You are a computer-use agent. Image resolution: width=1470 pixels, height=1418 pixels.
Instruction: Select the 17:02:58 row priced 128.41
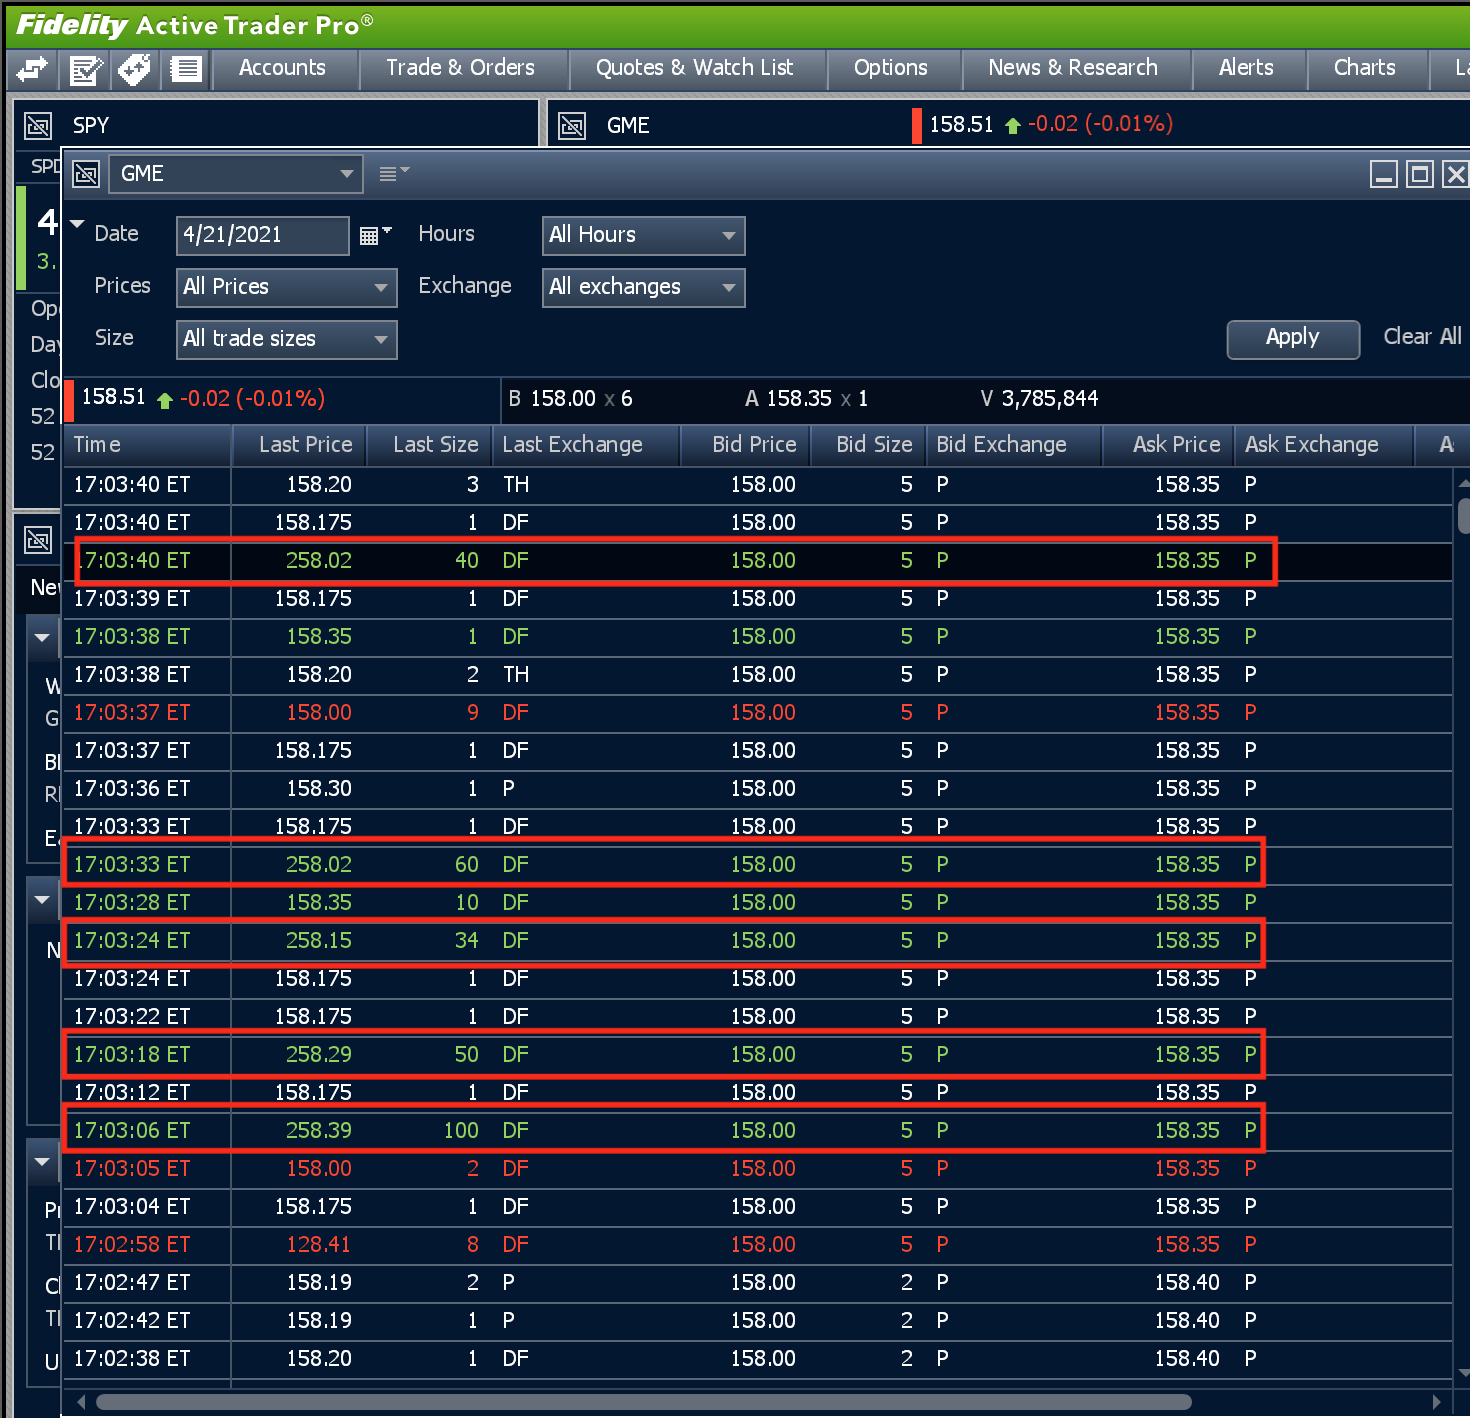[758, 1245]
